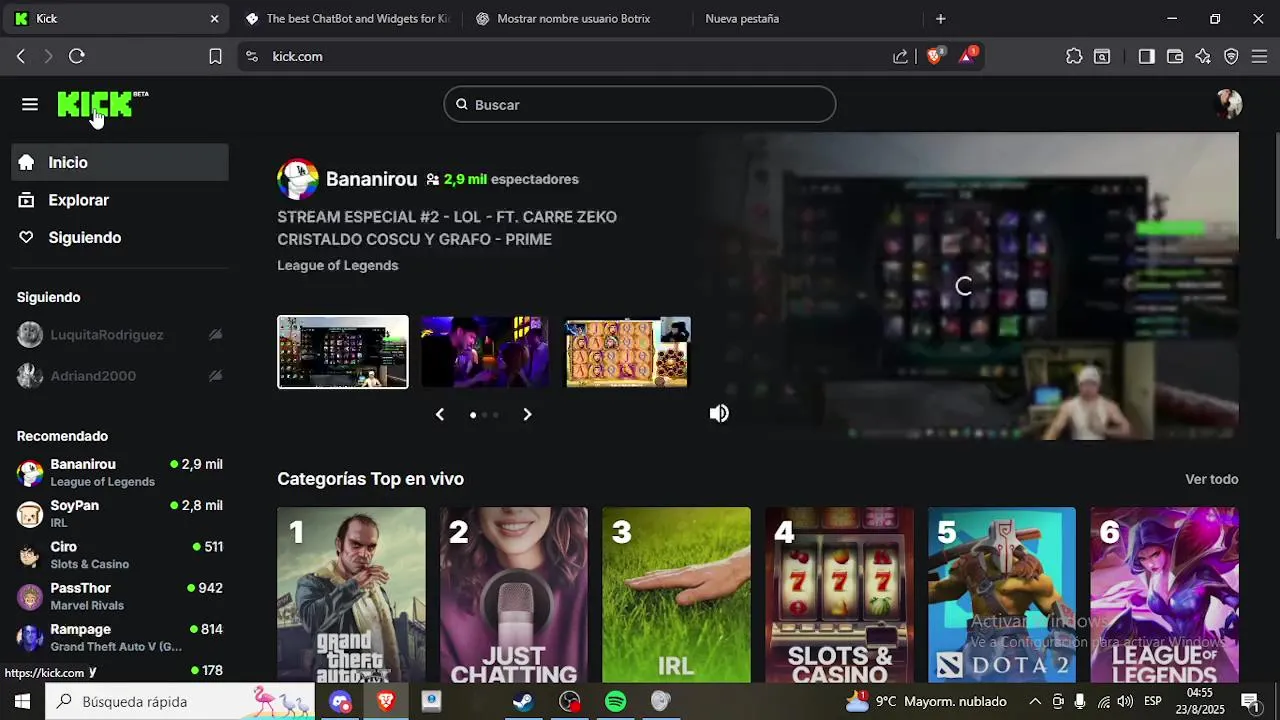1280x720 pixels.
Task: Open recommended channel Bananirou in sidebar
Action: point(120,472)
